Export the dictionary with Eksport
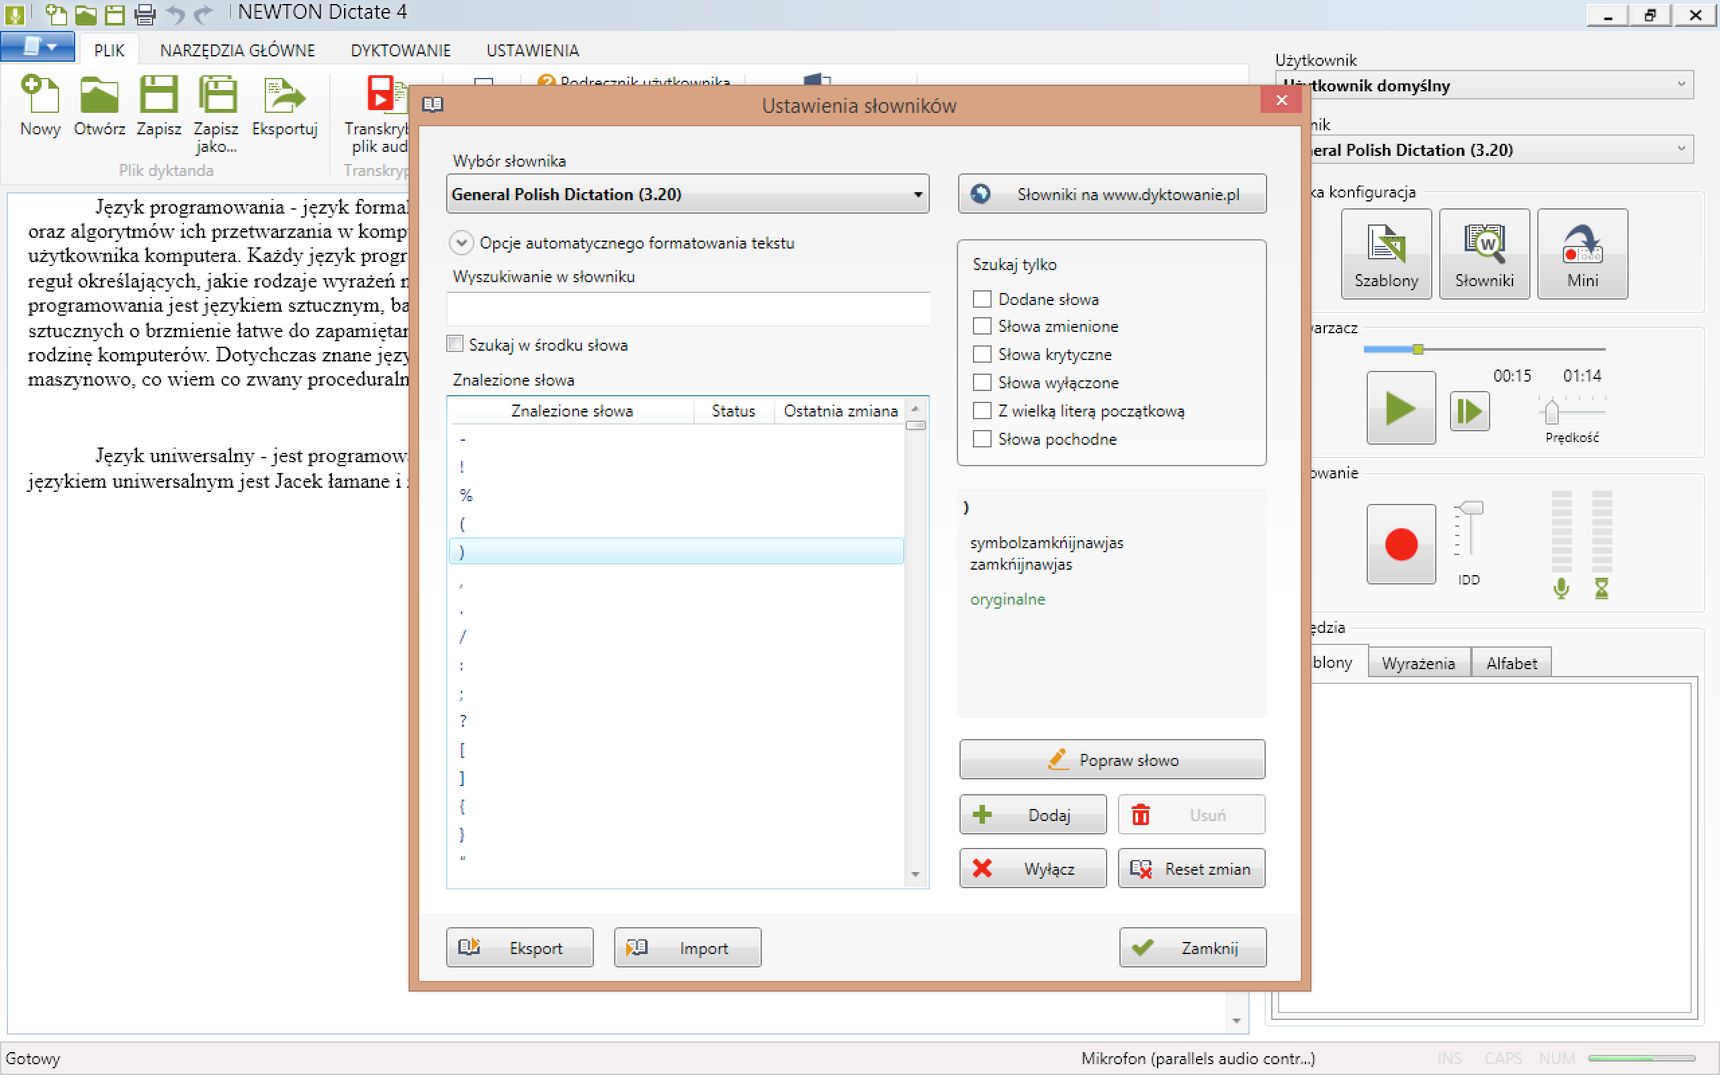 pos(520,948)
